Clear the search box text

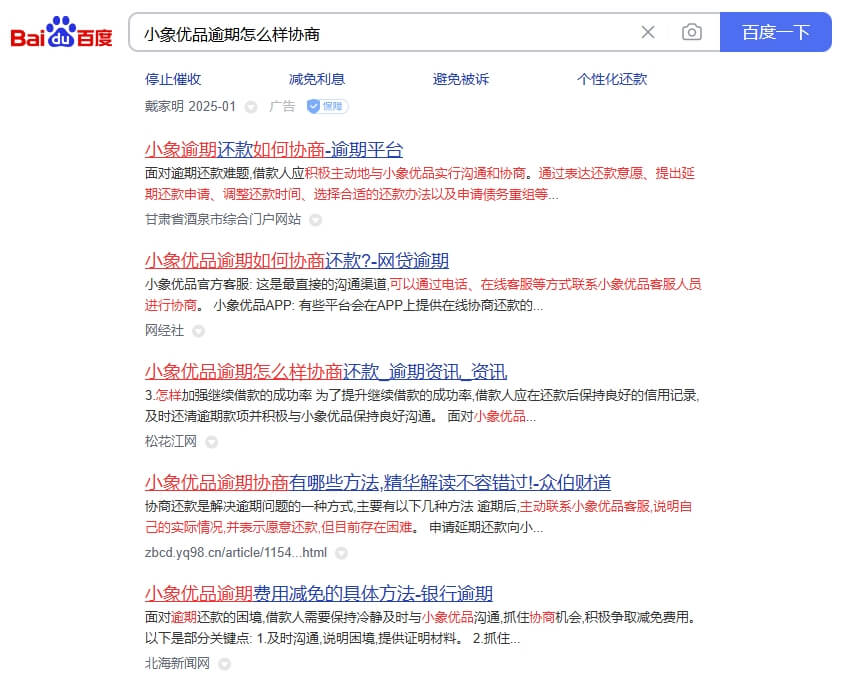(x=648, y=32)
